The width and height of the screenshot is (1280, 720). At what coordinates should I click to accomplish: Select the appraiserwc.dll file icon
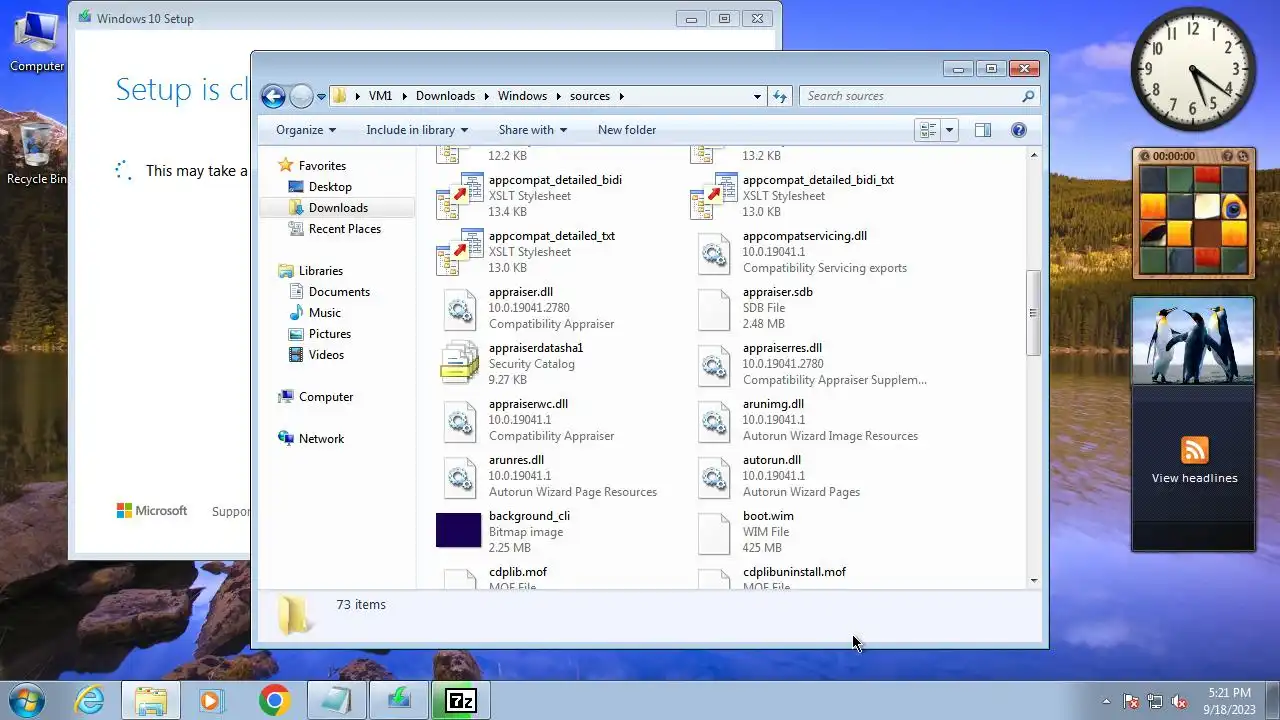460,420
